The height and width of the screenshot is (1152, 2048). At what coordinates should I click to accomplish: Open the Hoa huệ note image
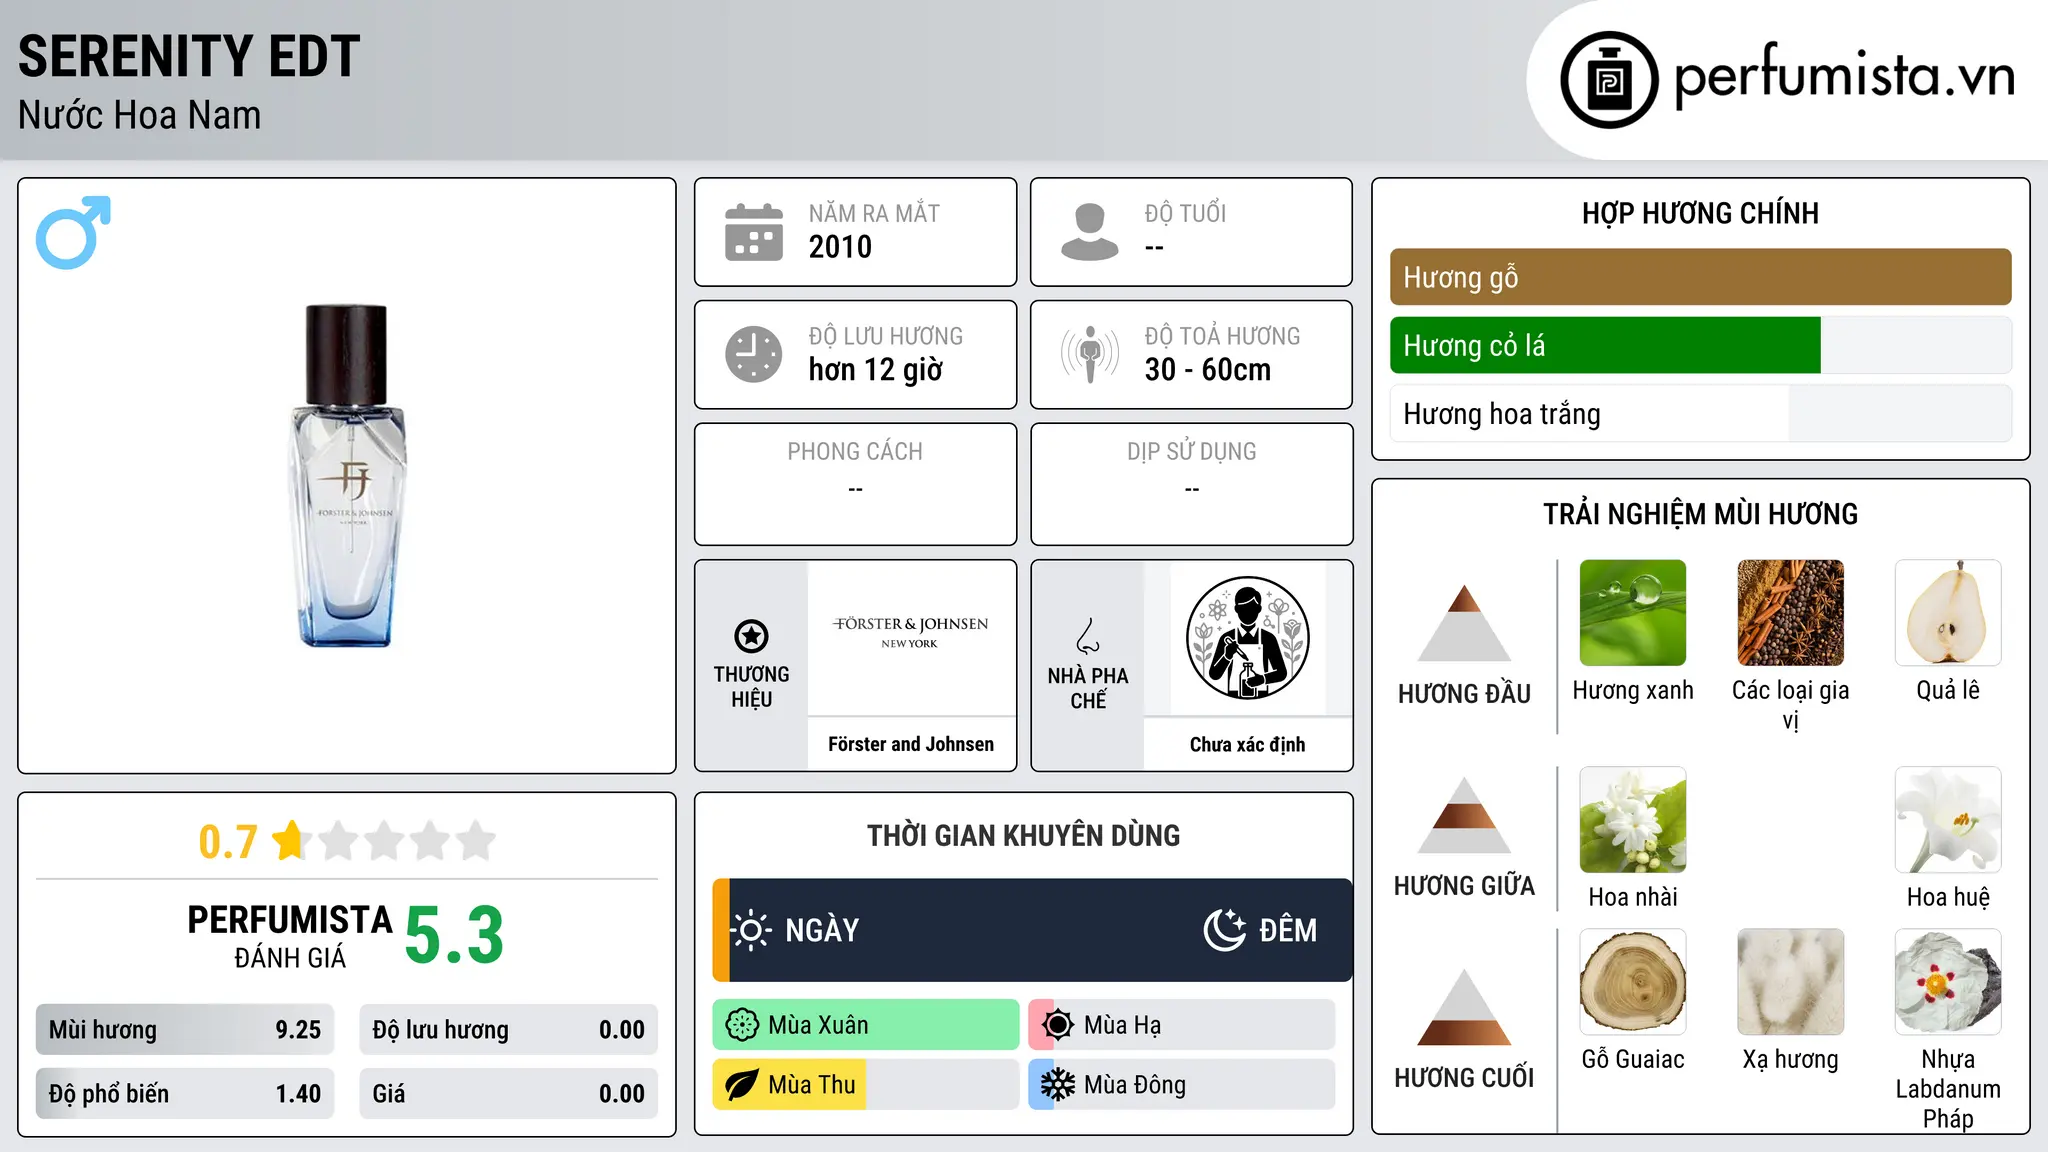point(1948,820)
